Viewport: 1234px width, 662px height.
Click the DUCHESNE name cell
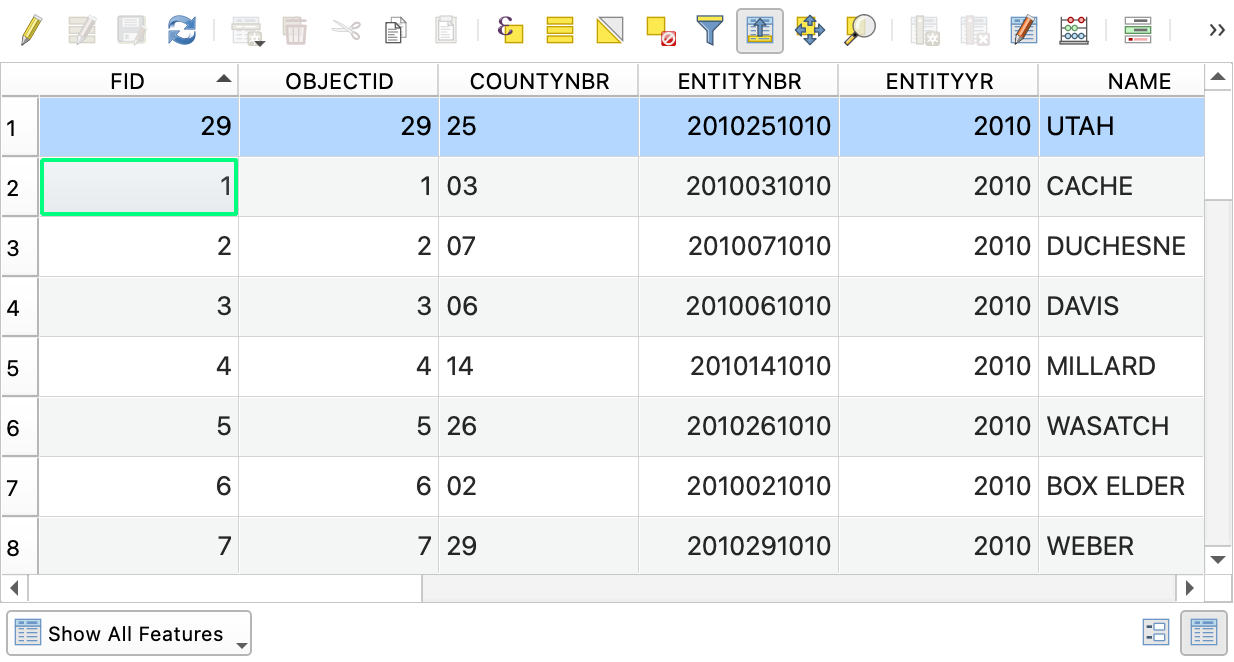[x=1122, y=247]
